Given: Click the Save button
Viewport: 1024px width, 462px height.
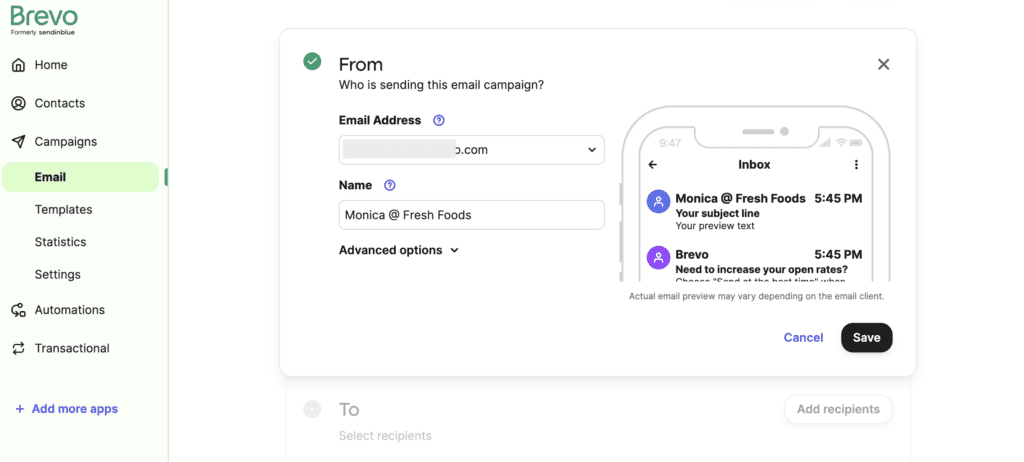Looking at the screenshot, I should click(867, 338).
